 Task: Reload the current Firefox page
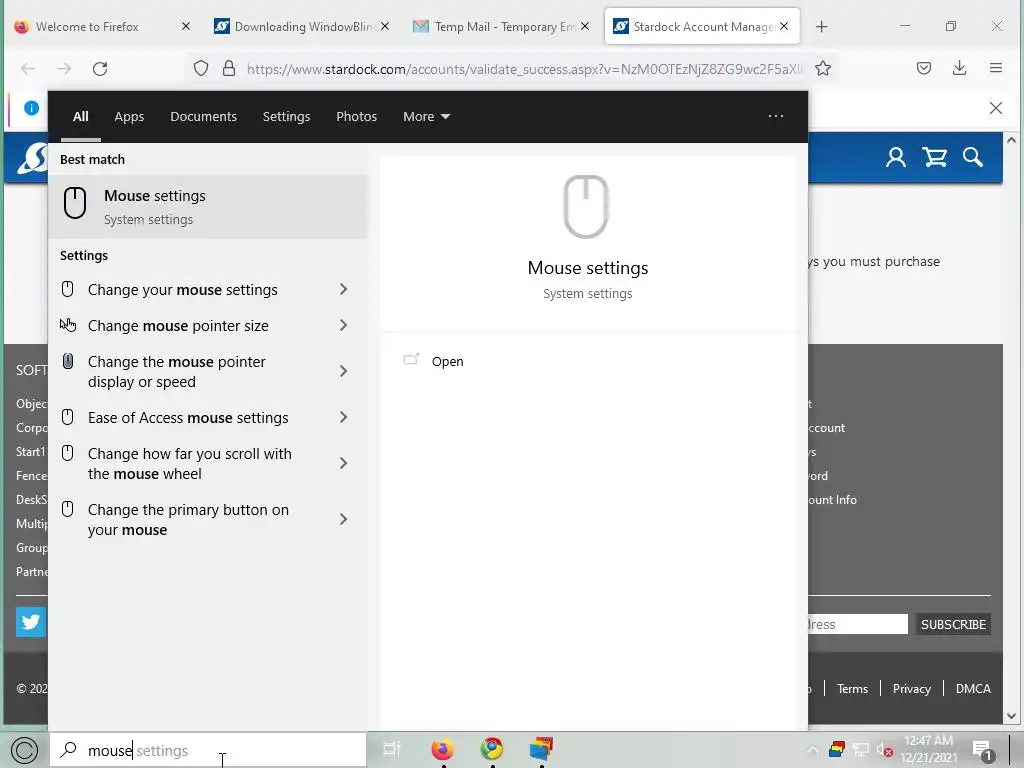pyautogui.click(x=100, y=69)
